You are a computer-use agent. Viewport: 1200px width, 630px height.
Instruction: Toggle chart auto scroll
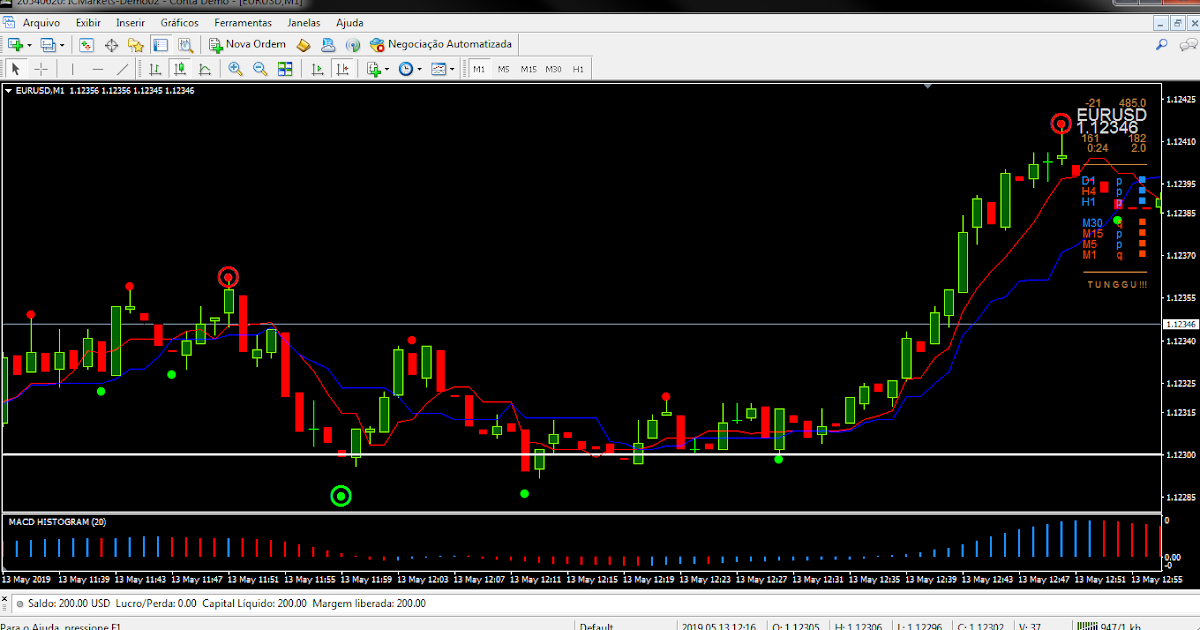click(x=317, y=69)
